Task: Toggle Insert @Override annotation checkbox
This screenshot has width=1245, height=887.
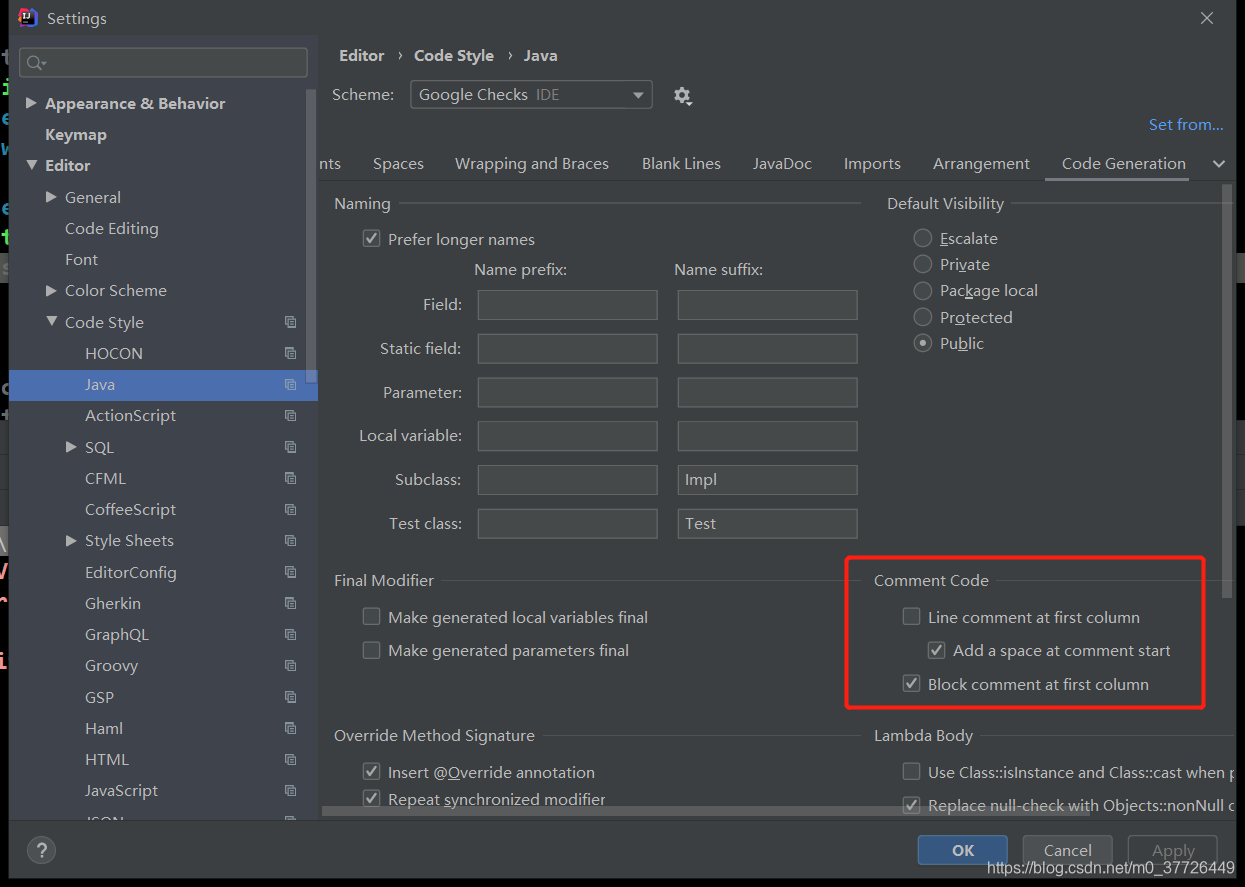Action: point(371,772)
